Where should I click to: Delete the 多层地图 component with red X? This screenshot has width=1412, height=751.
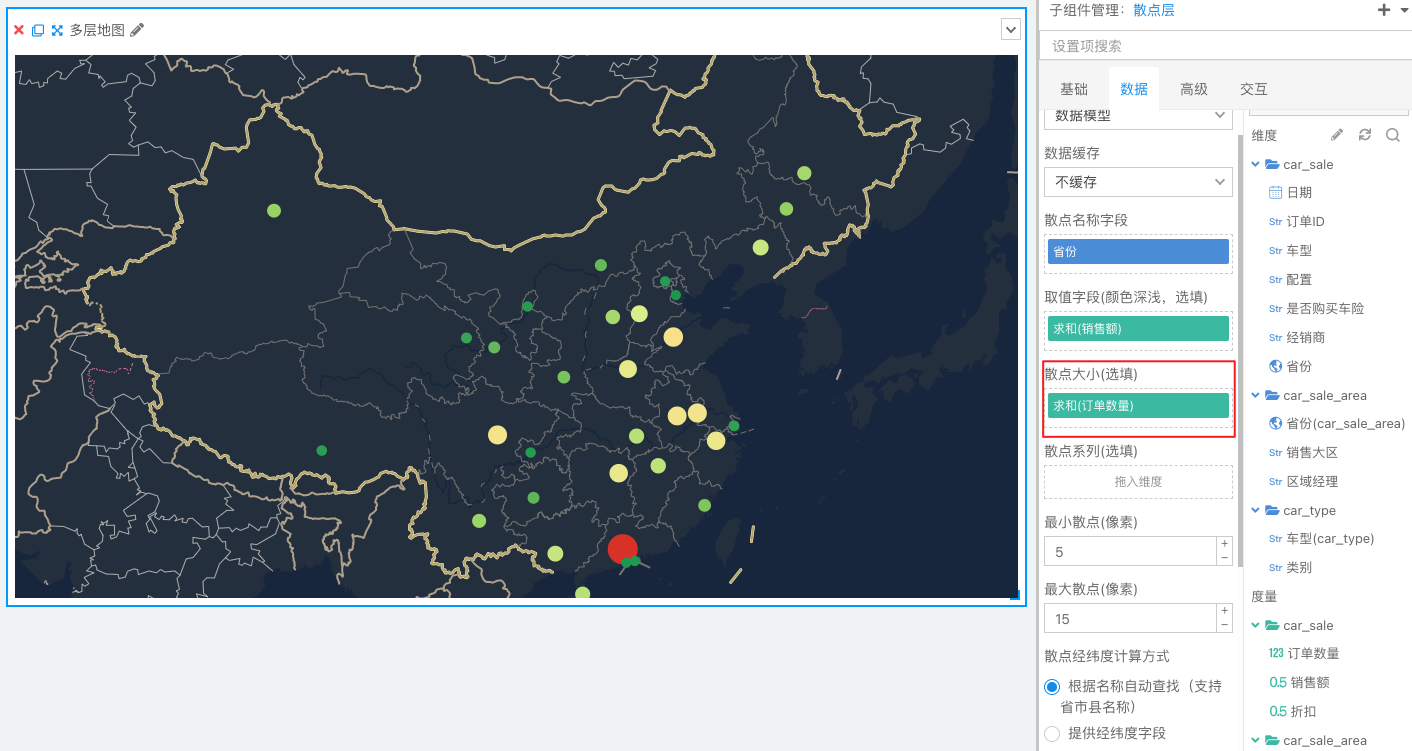coord(19,30)
